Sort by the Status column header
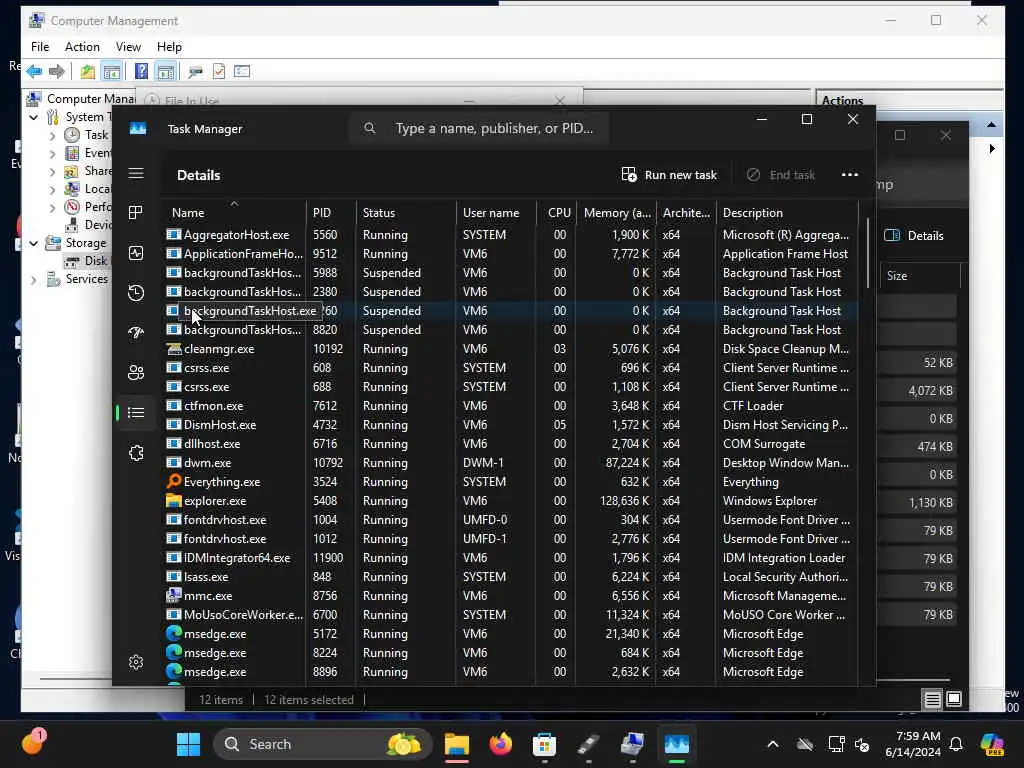 pyautogui.click(x=406, y=213)
